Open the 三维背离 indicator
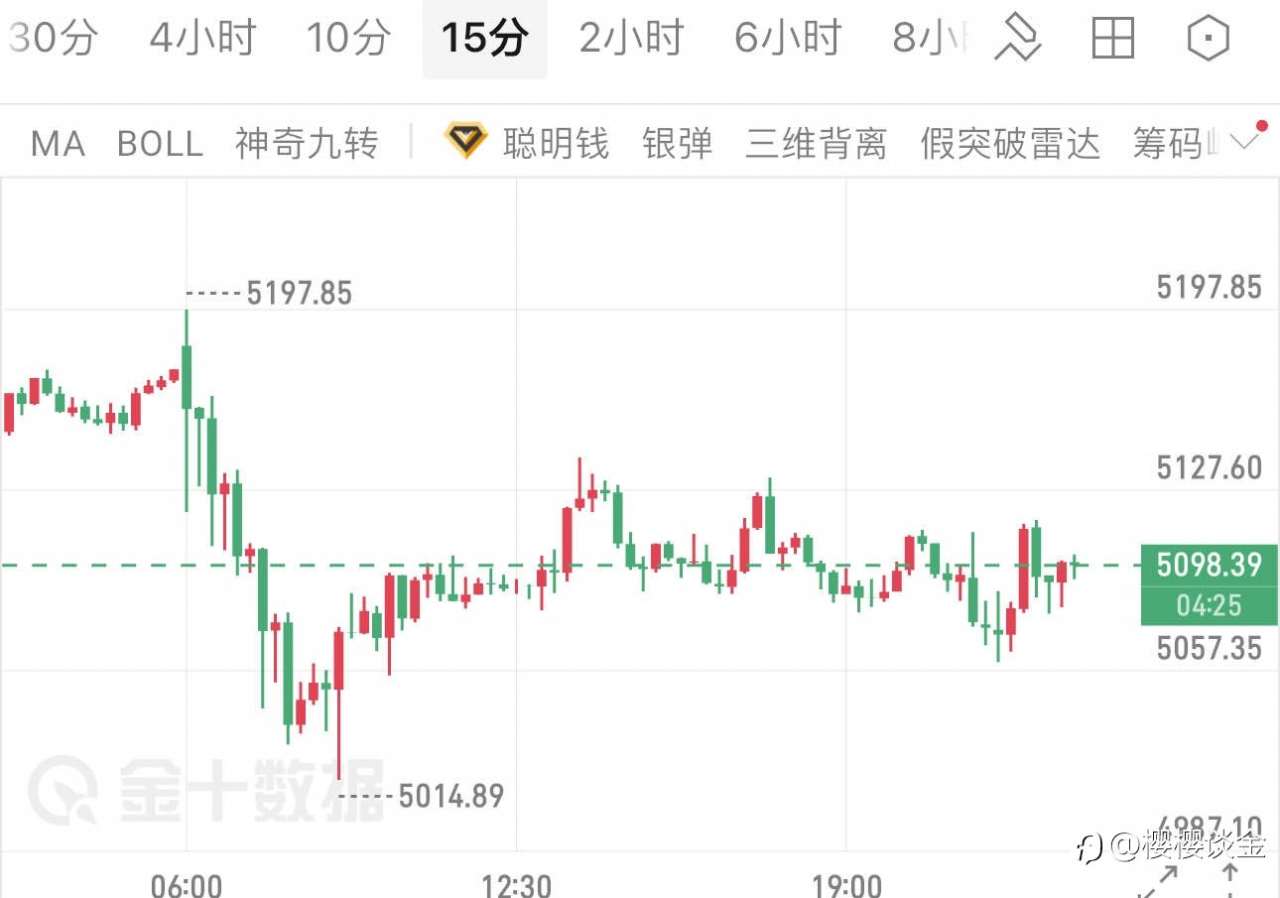Screen dimensions: 1280x898 (x=816, y=144)
